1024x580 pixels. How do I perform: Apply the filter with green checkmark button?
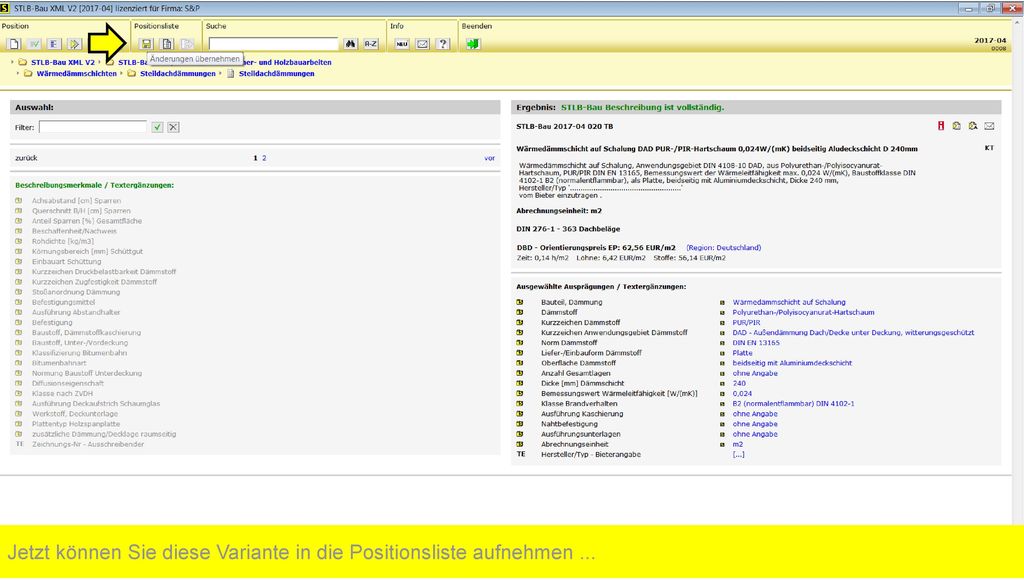pos(157,127)
